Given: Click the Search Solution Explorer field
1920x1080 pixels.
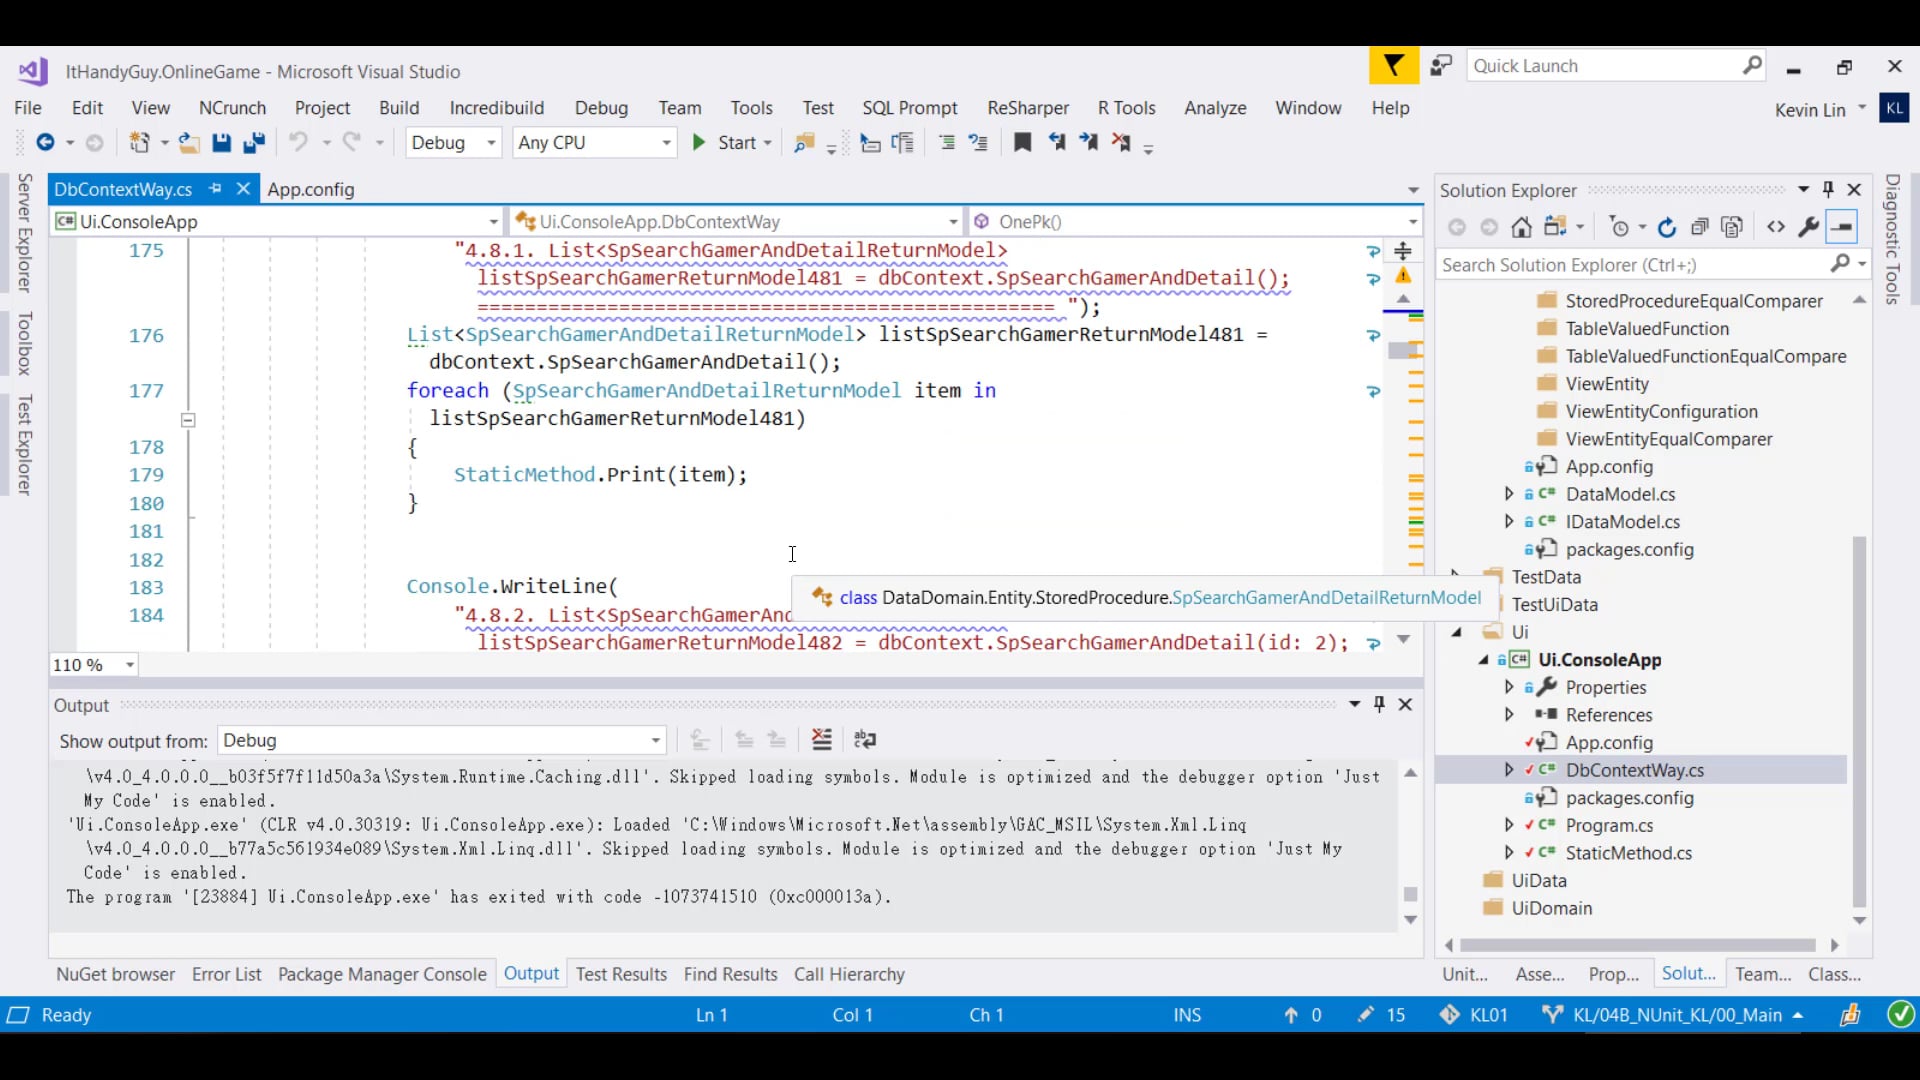Looking at the screenshot, I should pos(1633,265).
